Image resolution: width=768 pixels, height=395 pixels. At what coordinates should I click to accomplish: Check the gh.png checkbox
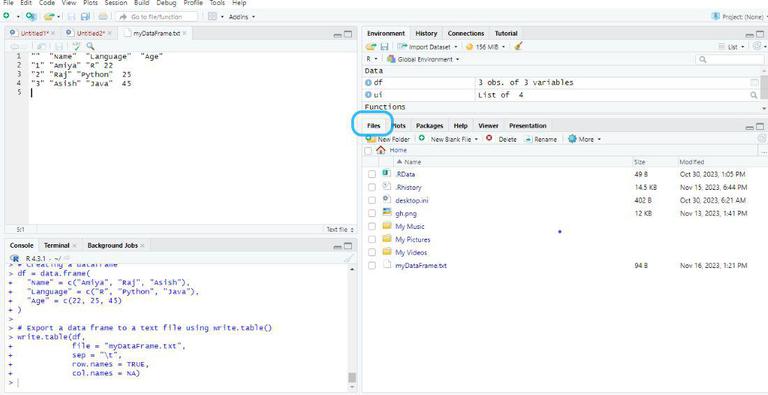pos(372,213)
